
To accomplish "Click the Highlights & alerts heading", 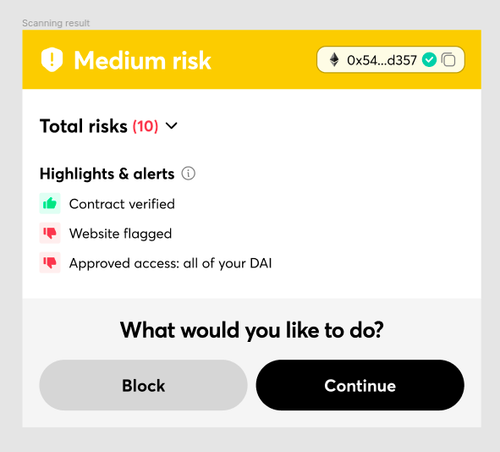I will point(107,174).
